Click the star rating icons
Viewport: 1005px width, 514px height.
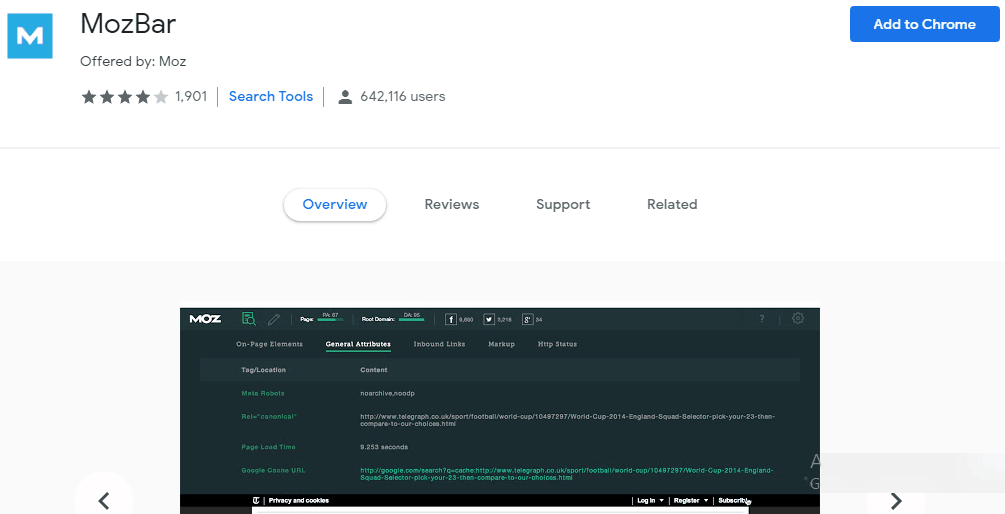pyautogui.click(x=125, y=97)
